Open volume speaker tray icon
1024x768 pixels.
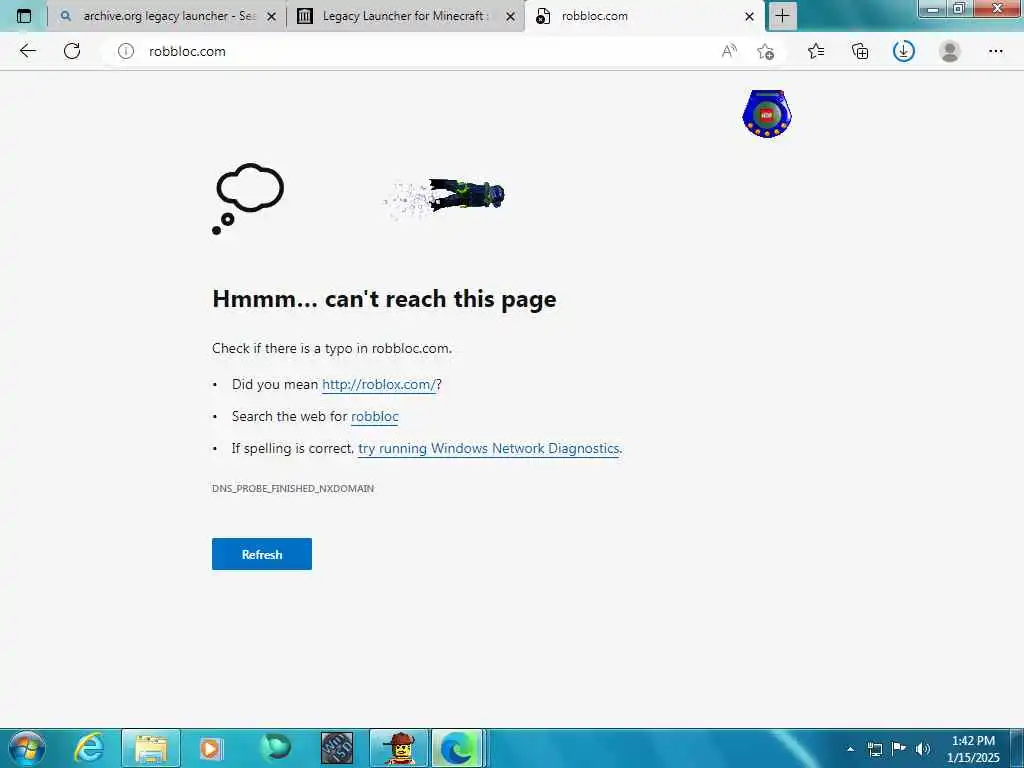[923, 749]
